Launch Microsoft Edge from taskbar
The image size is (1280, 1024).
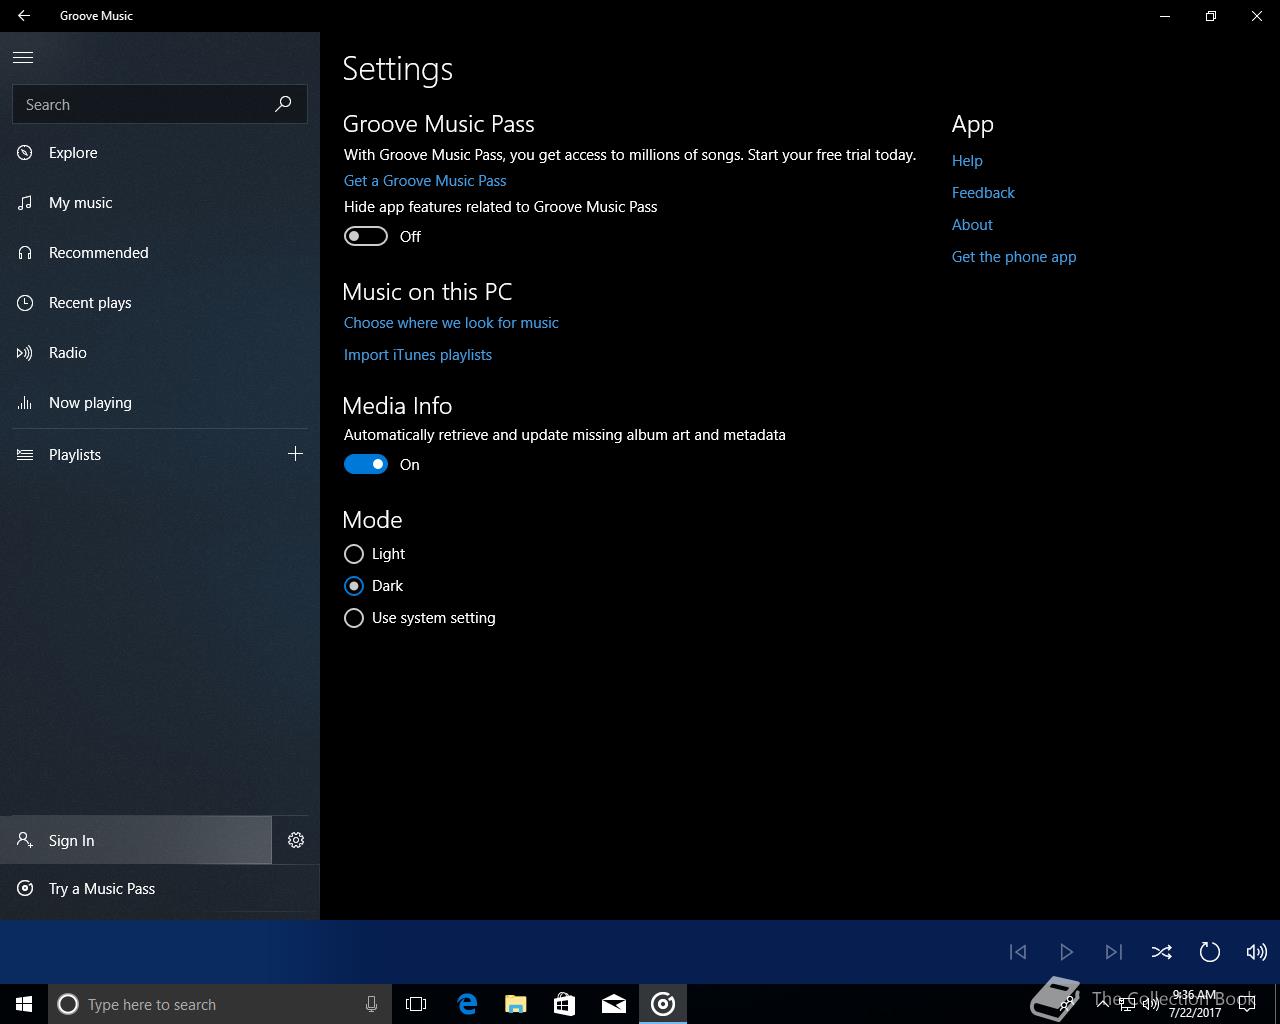pyautogui.click(x=466, y=1004)
